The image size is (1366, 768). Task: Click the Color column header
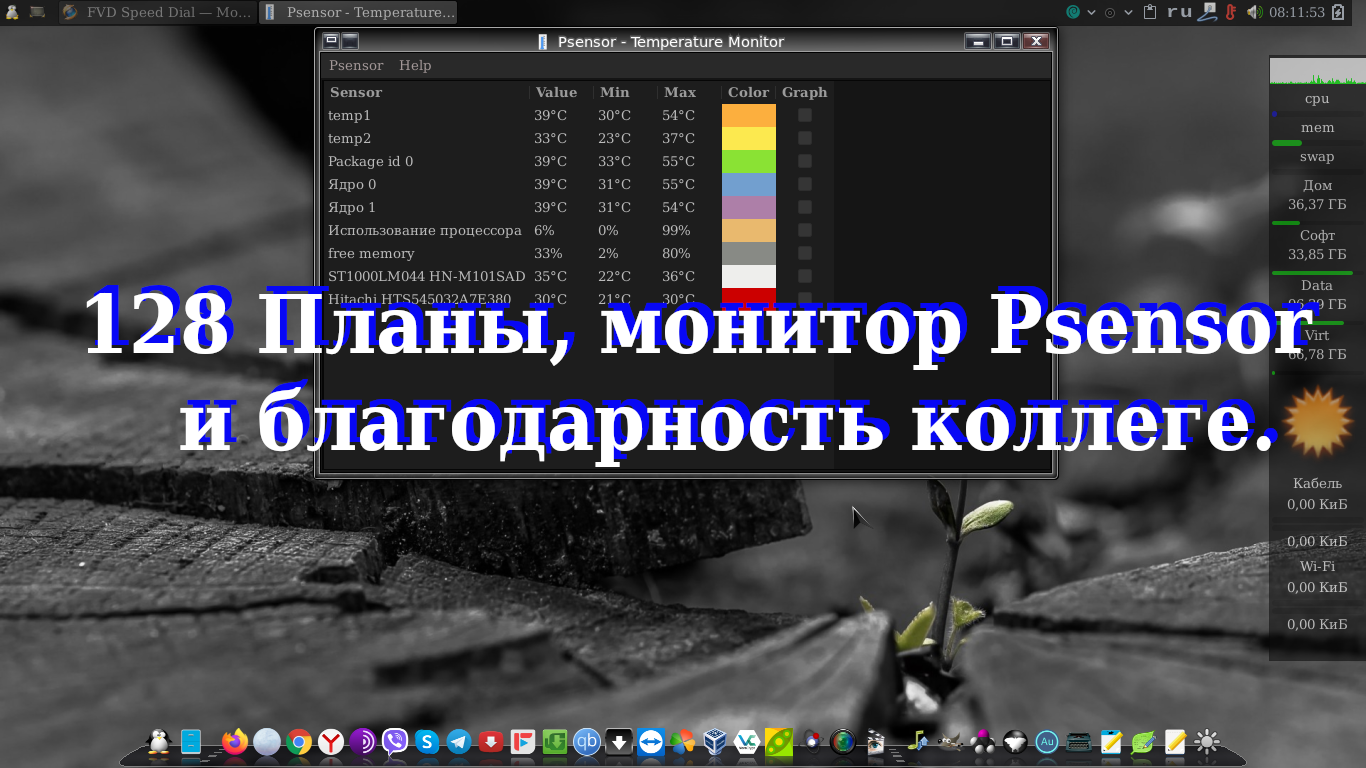point(749,92)
